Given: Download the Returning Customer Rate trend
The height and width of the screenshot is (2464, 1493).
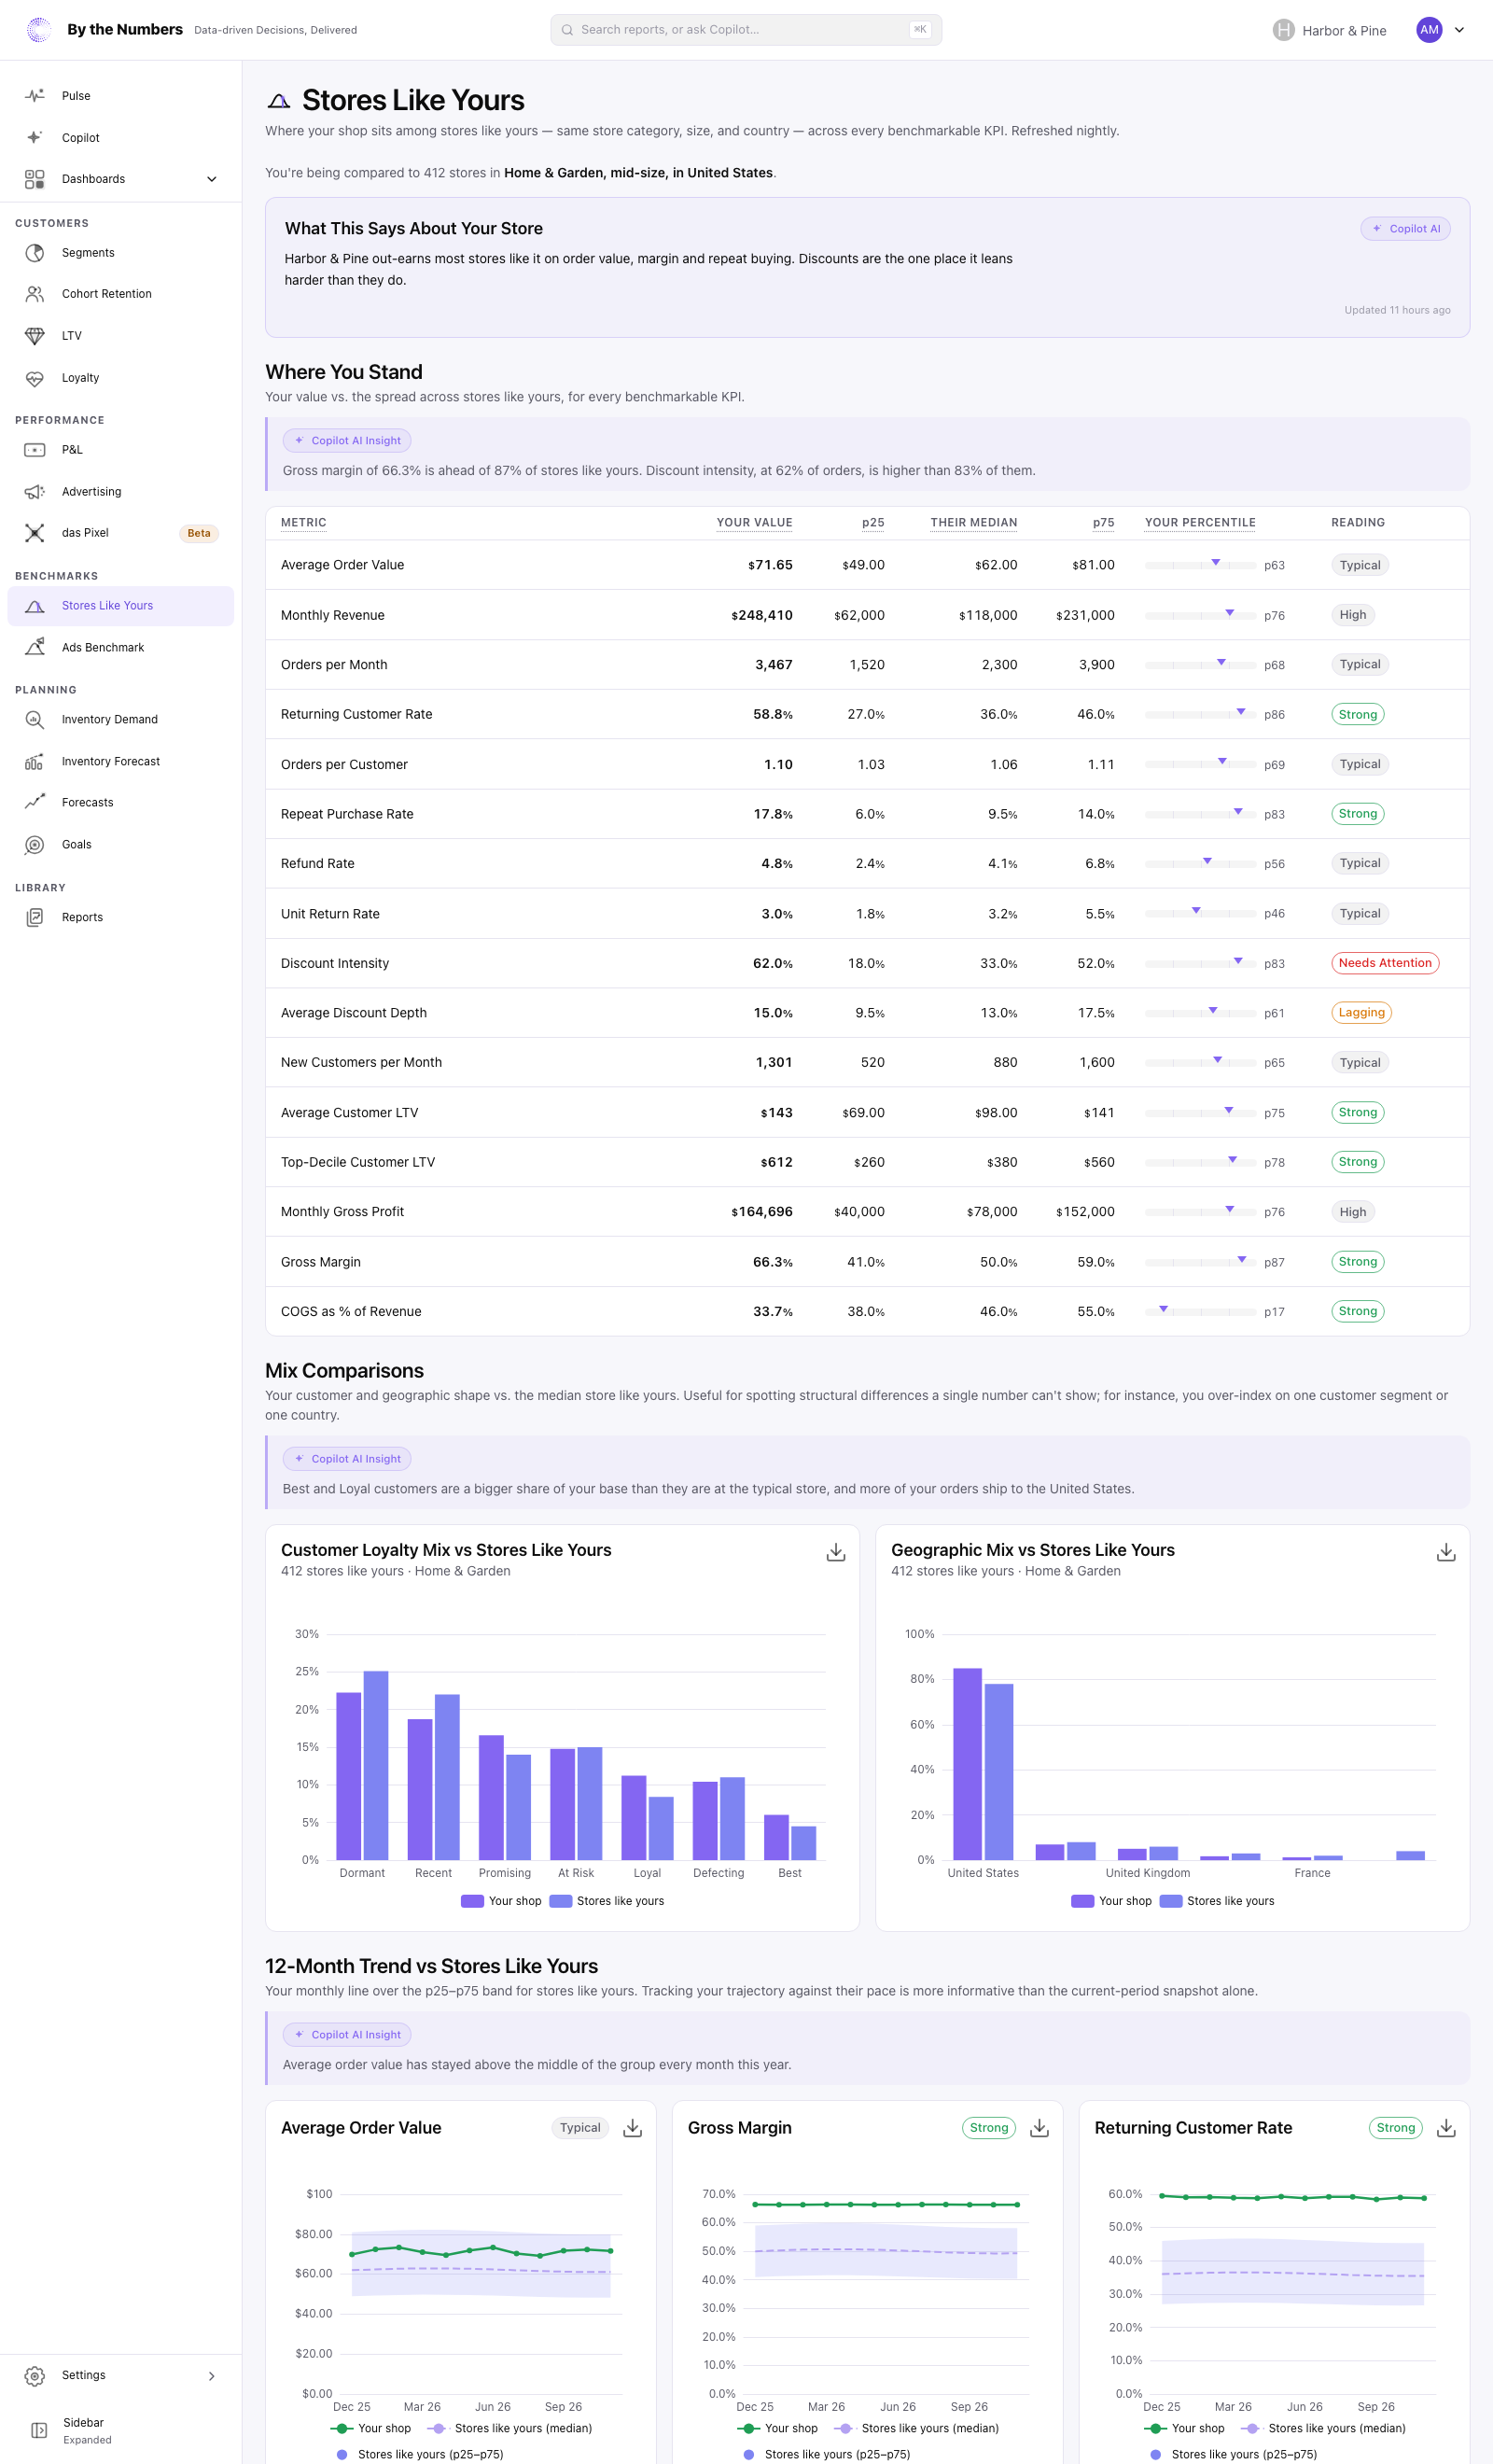Looking at the screenshot, I should [x=1446, y=2128].
